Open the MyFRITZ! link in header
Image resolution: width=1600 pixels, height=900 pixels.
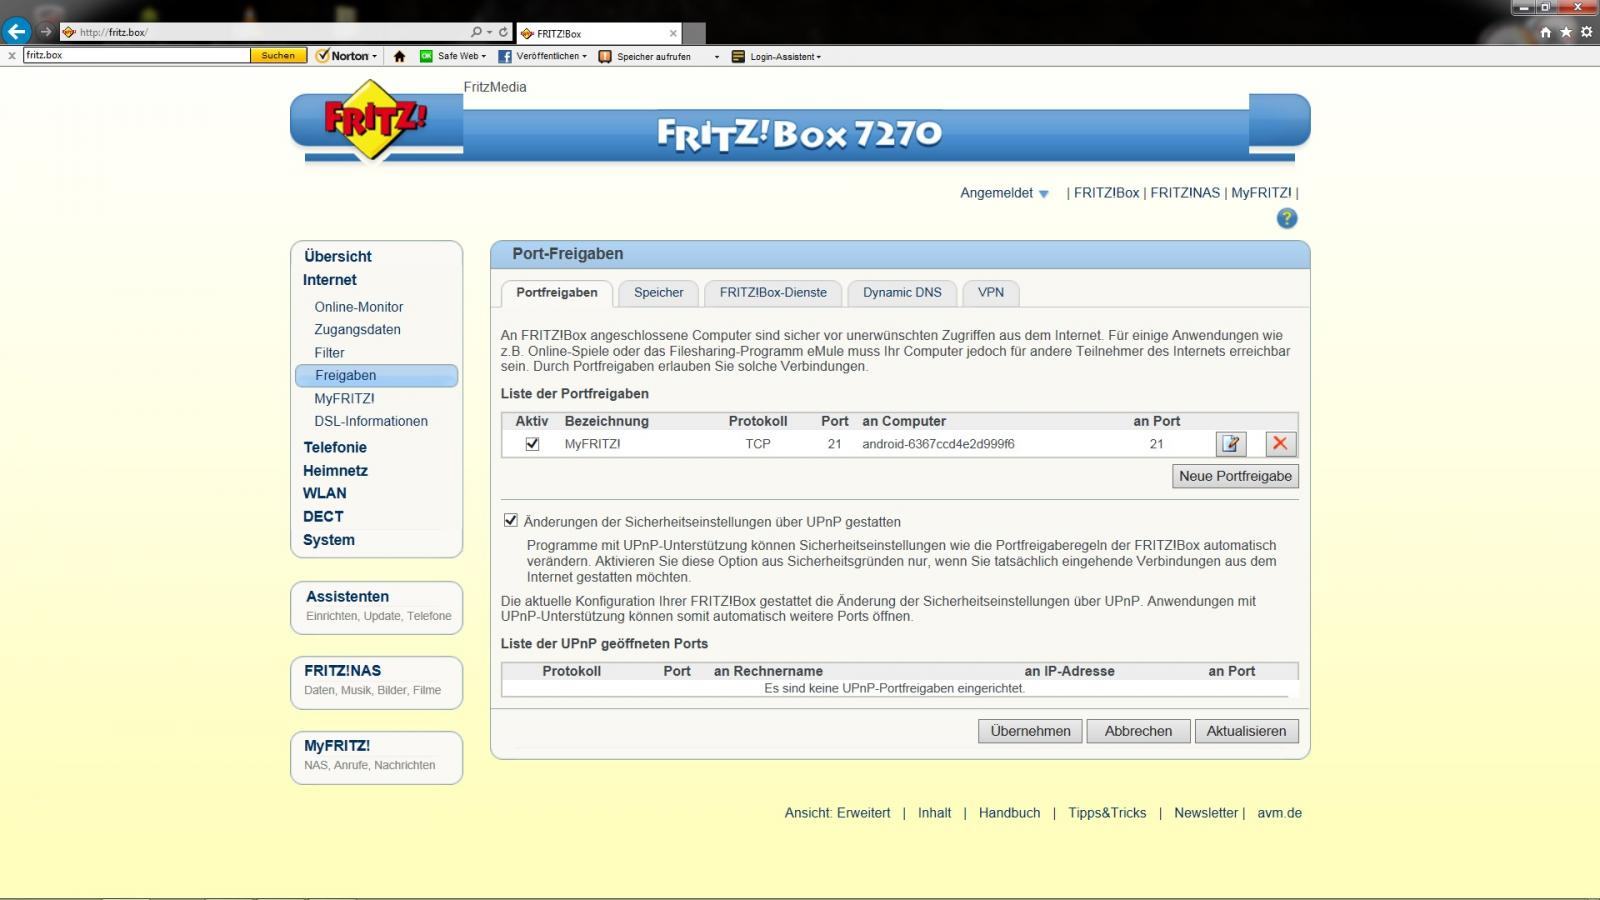pyautogui.click(x=1261, y=193)
